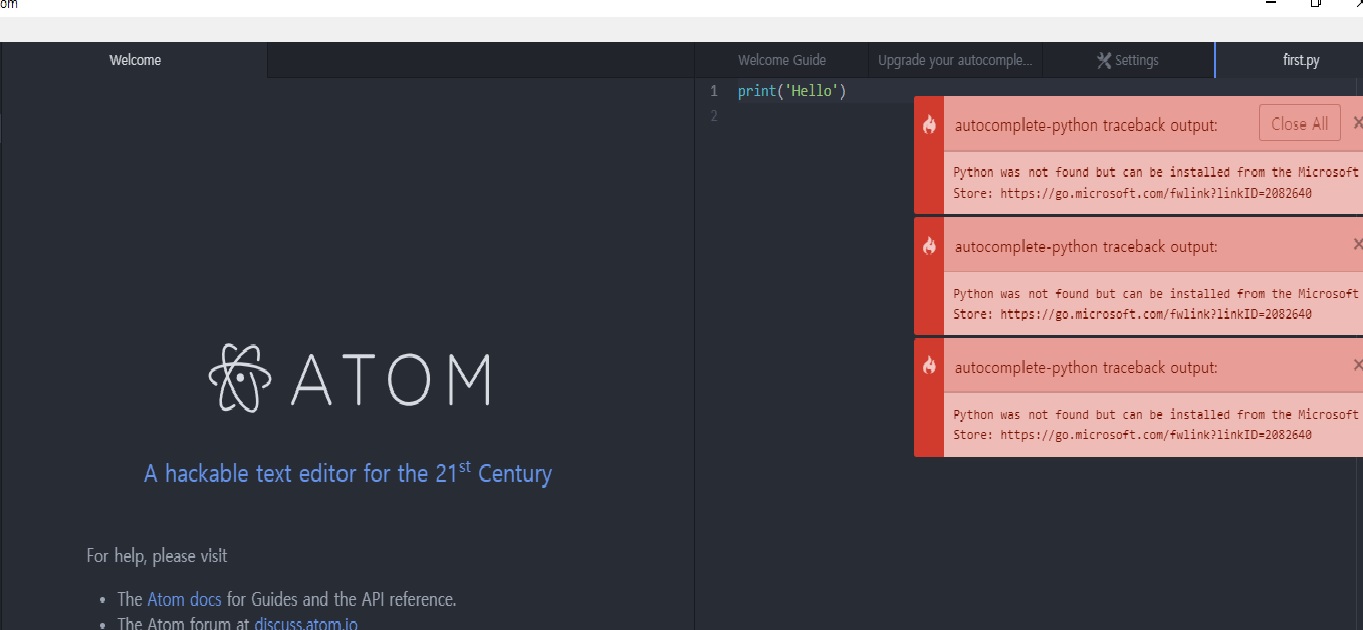Click 'For help, please visit' text
The height and width of the screenshot is (630, 1363).
(x=157, y=555)
